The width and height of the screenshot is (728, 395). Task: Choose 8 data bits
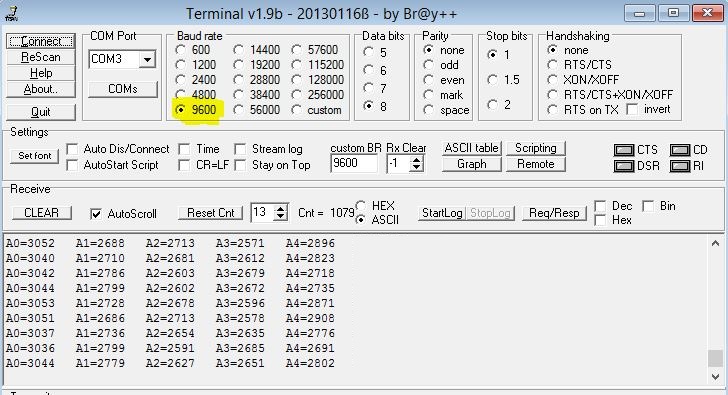(368, 106)
